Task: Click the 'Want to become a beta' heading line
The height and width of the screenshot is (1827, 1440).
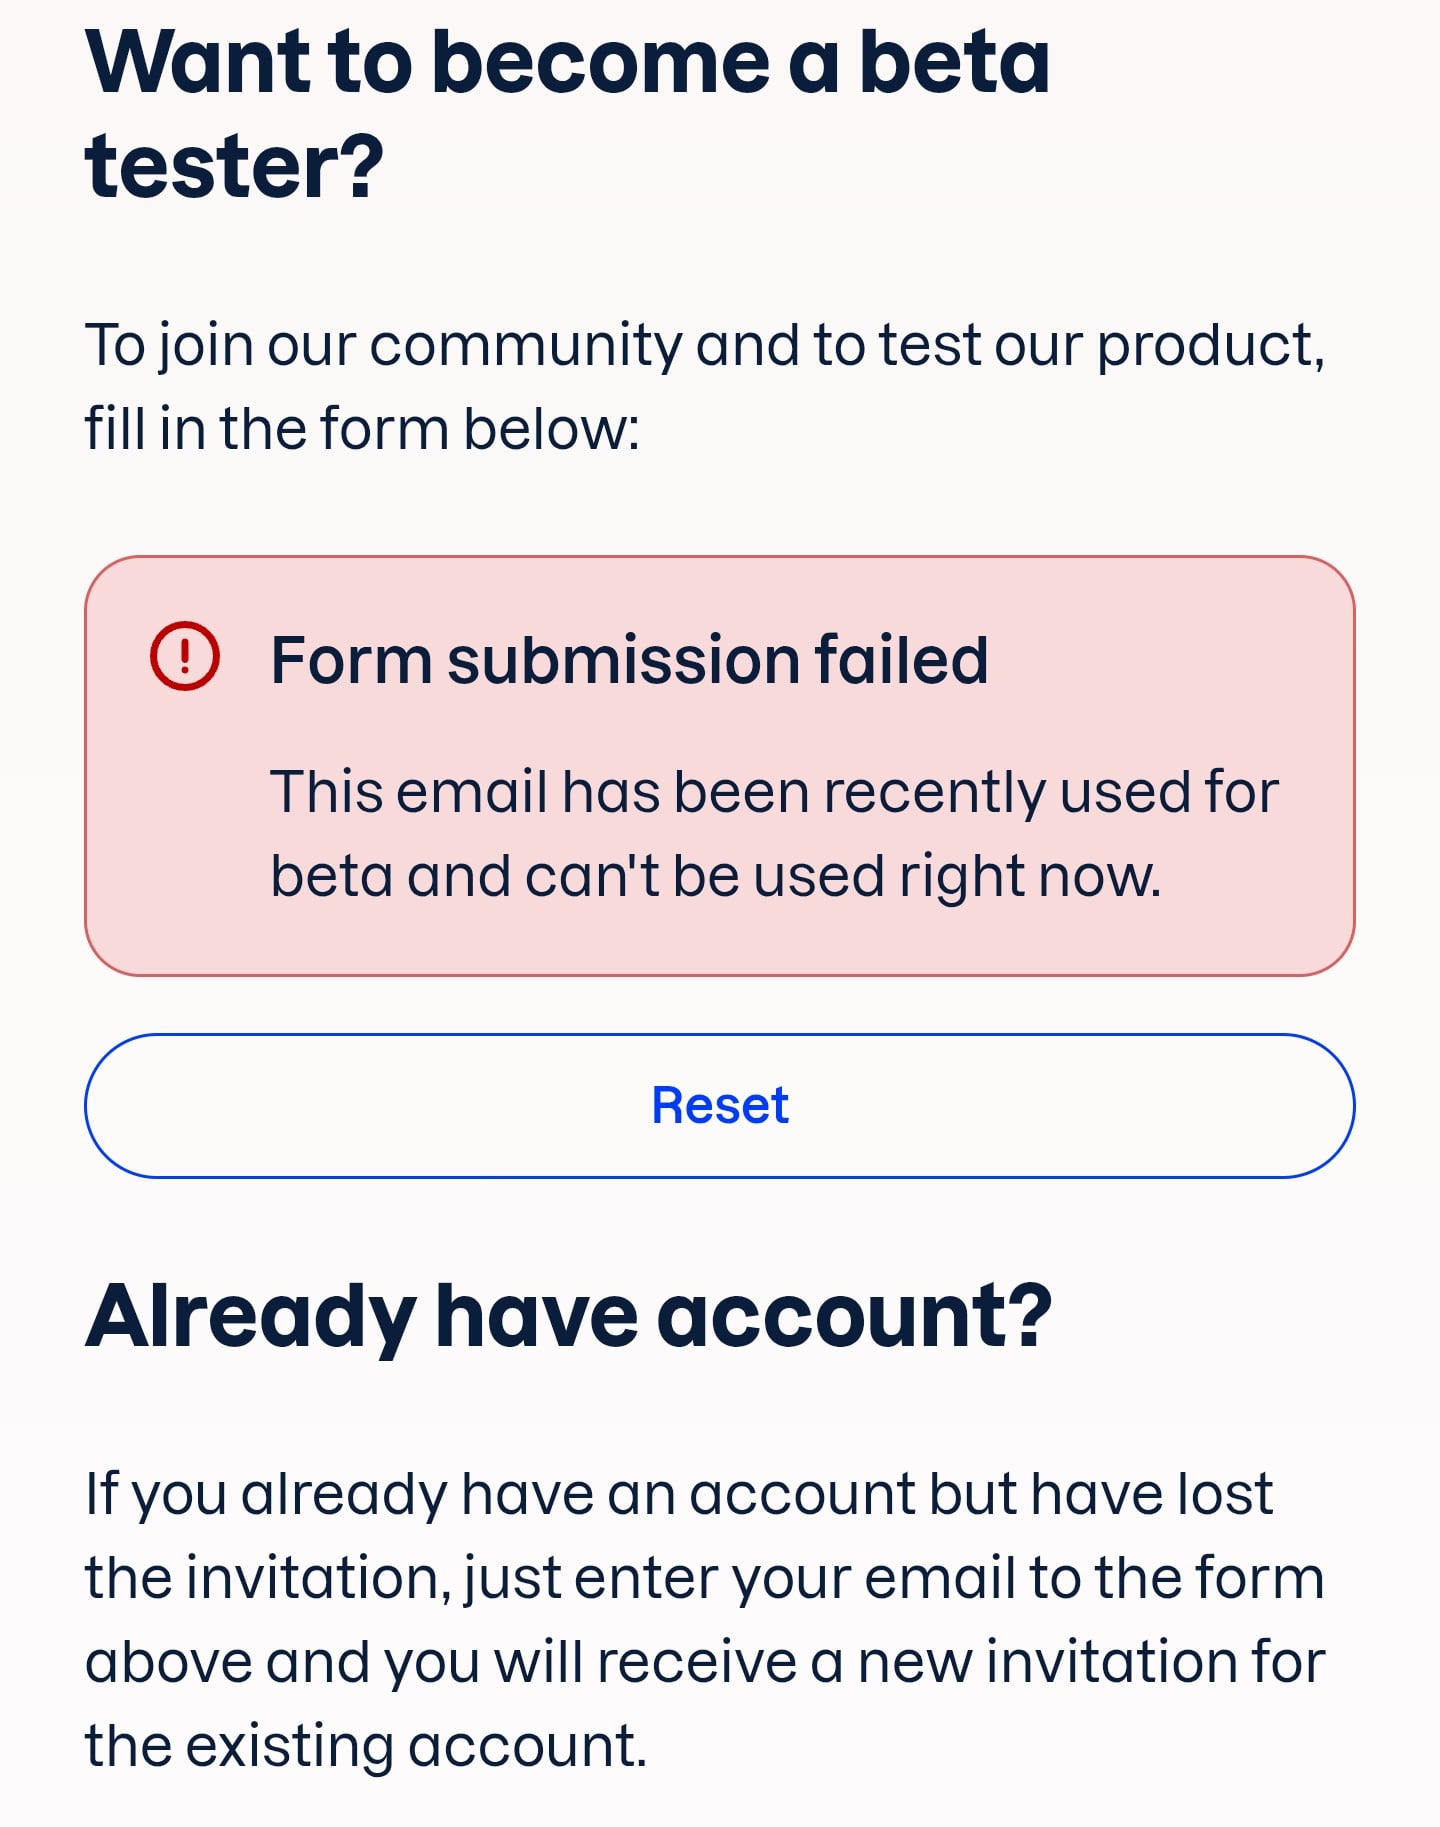Action: 567,62
